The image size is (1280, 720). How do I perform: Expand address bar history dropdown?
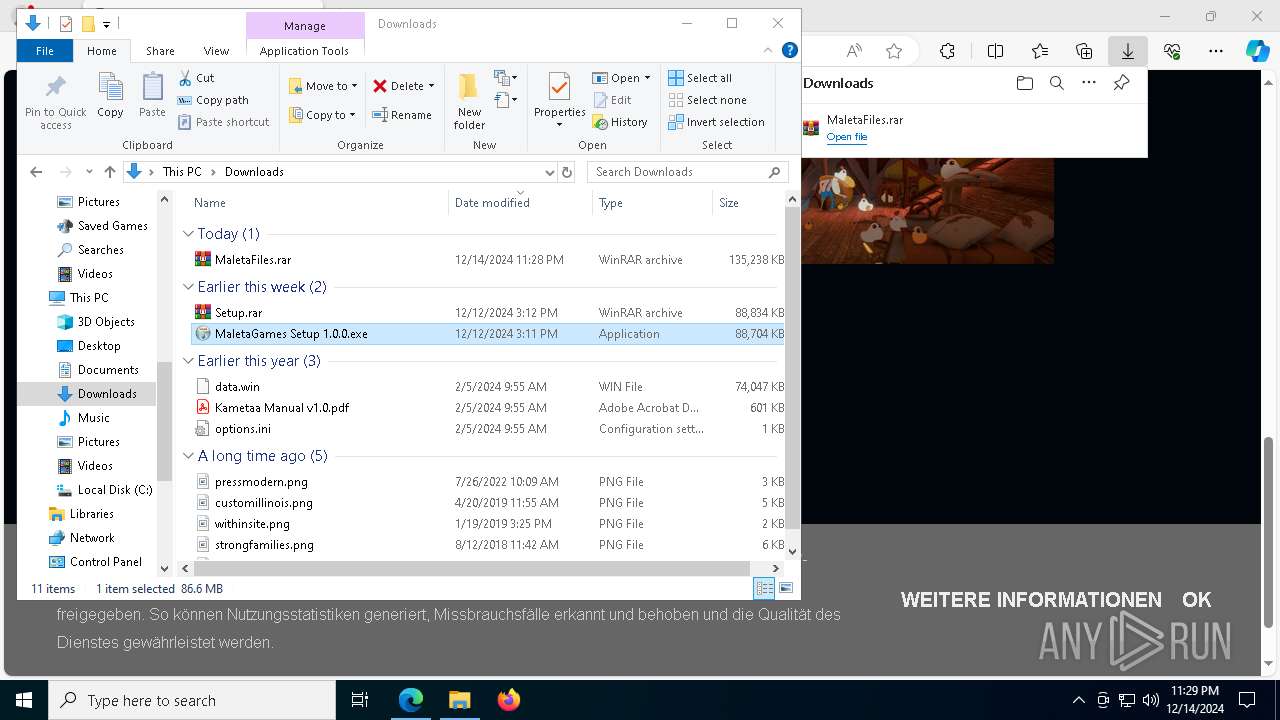coord(549,172)
